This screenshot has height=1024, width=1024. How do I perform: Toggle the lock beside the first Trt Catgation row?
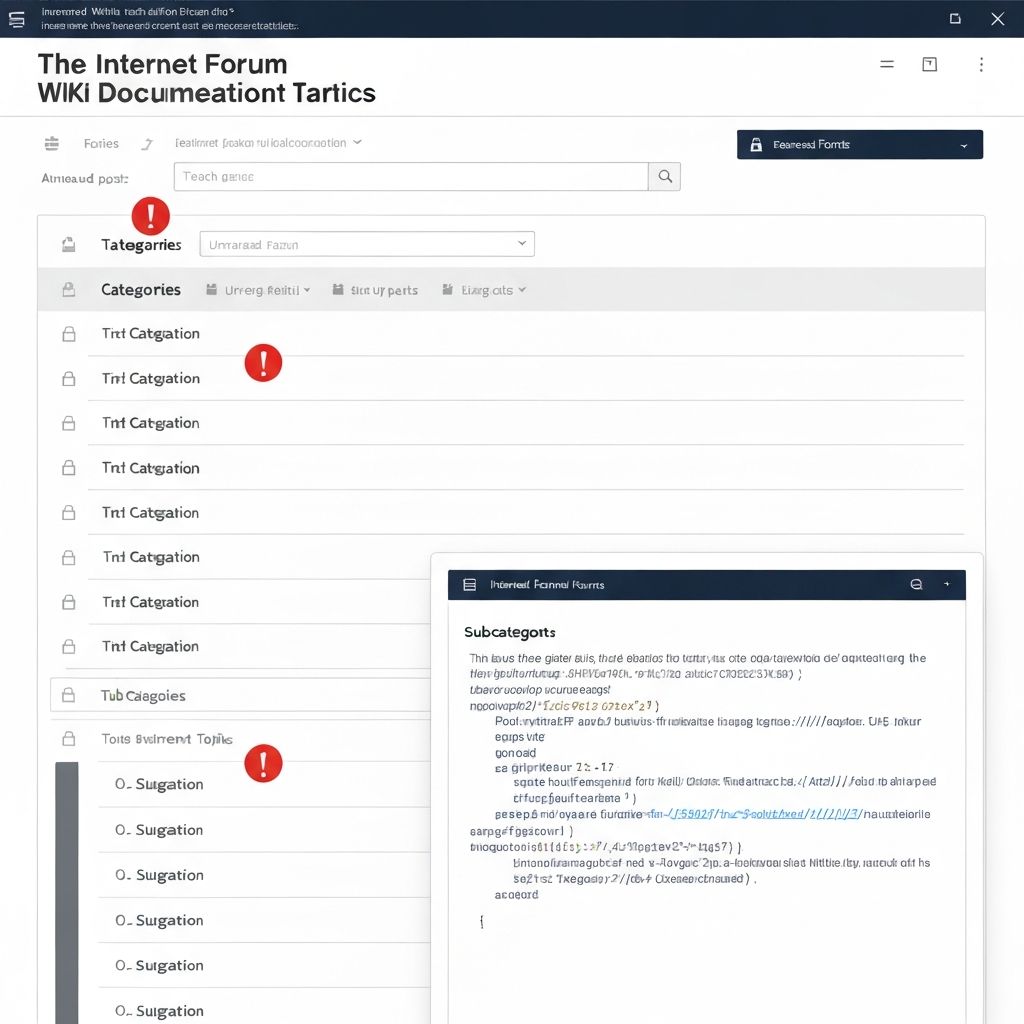[68, 334]
